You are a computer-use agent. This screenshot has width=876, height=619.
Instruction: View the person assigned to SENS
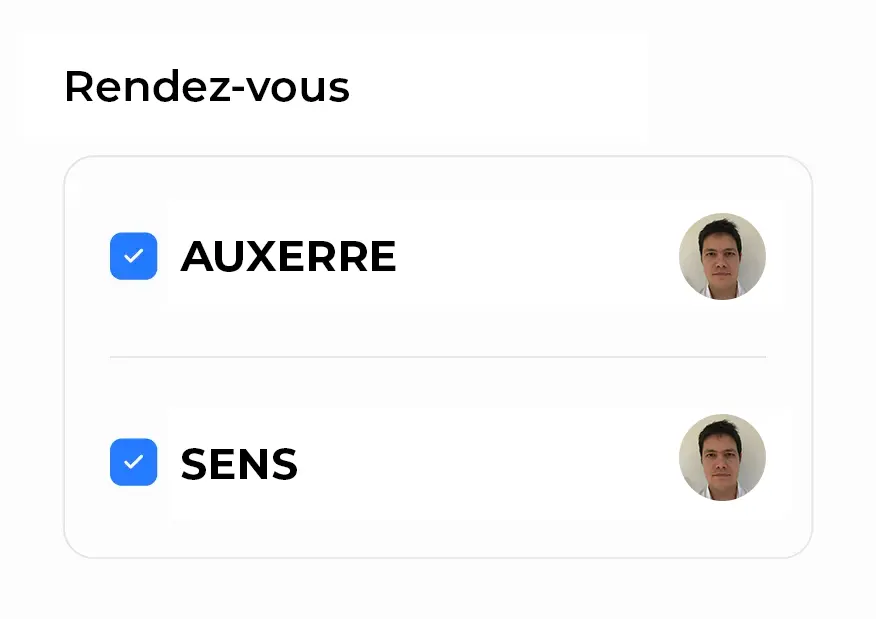coord(722,458)
